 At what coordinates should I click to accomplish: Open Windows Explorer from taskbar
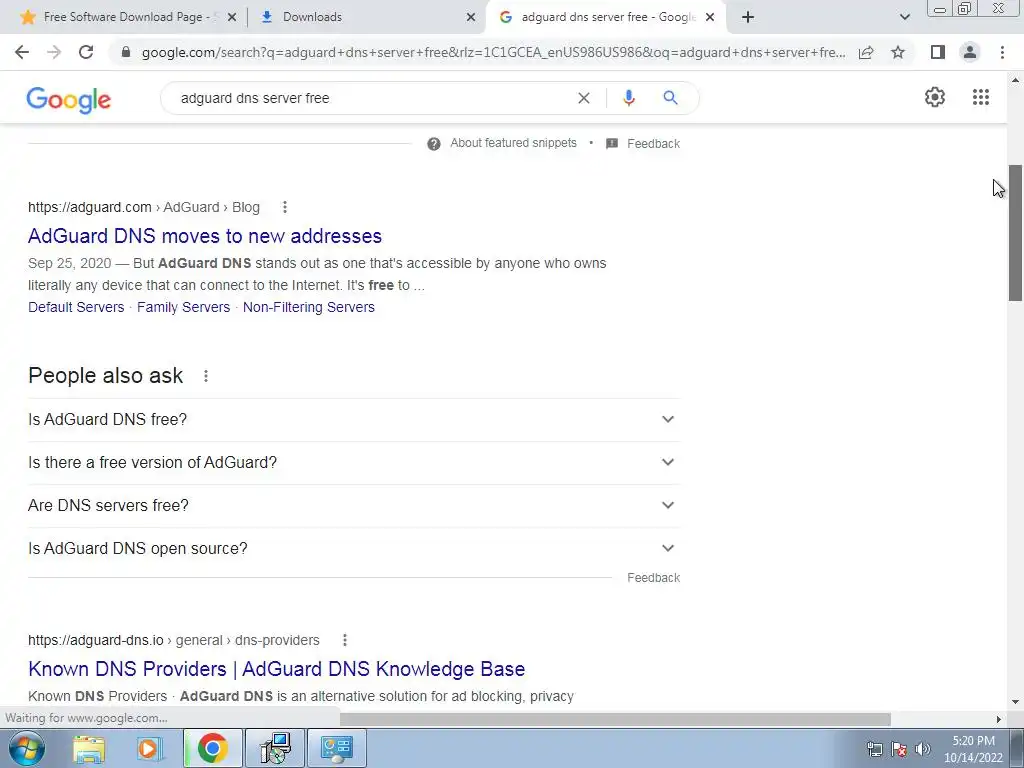click(89, 748)
